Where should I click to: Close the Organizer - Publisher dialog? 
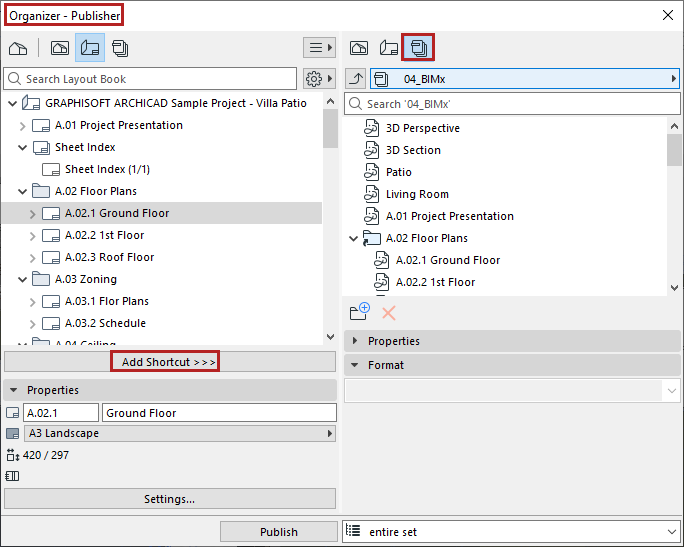pos(667,15)
